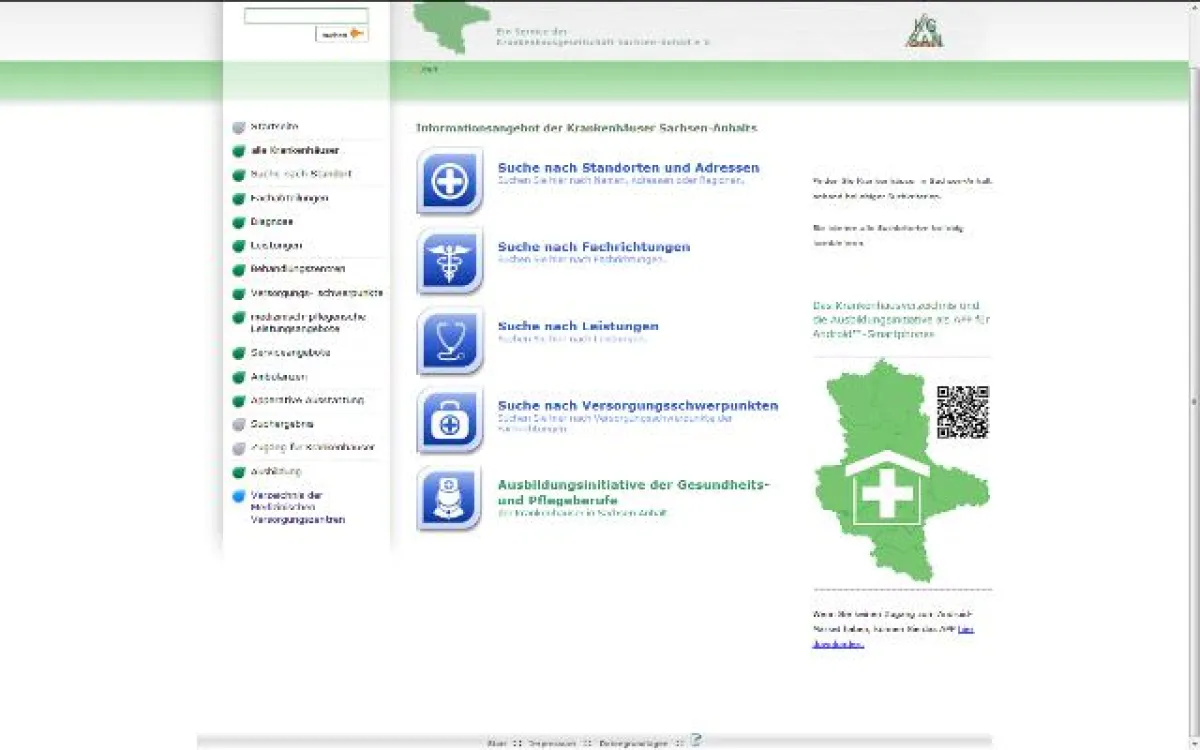The image size is (1200, 750).
Task: Open the Suche nach Fachrichtungen heading link
Action: 595,246
